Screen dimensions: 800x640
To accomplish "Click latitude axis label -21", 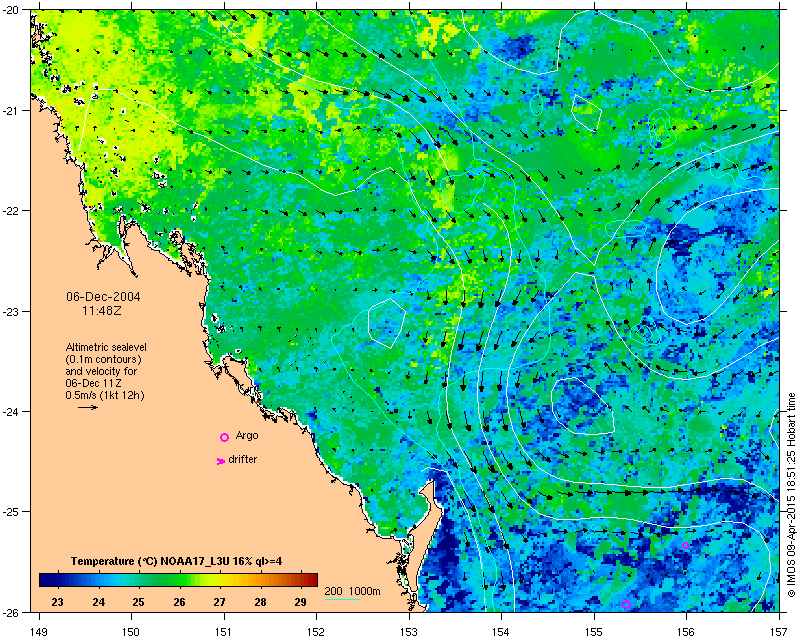I will point(11,110).
